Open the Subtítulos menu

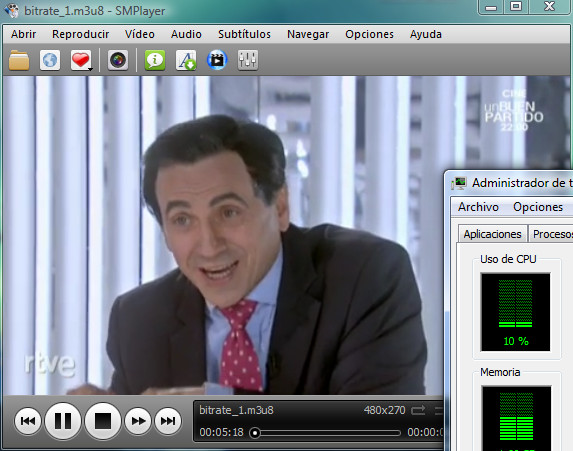tap(244, 34)
